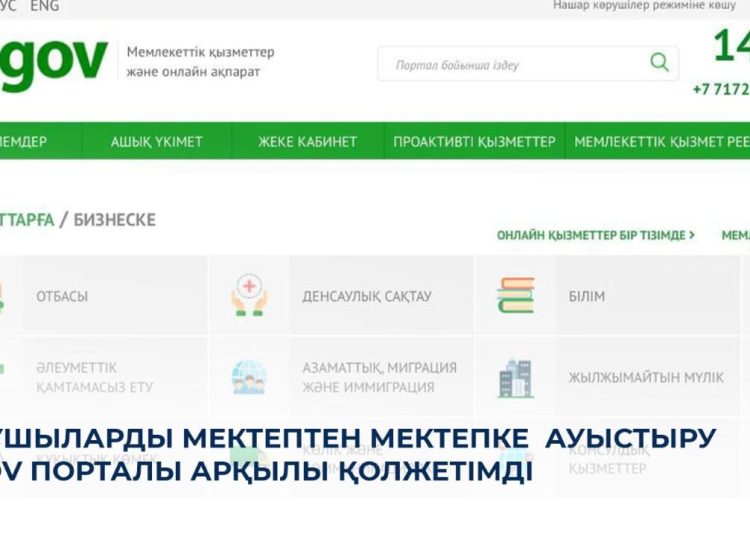750x536 pixels.
Task: Switch to the БИЗНЕСКЕ tab
Action: pyautogui.click(x=115, y=220)
